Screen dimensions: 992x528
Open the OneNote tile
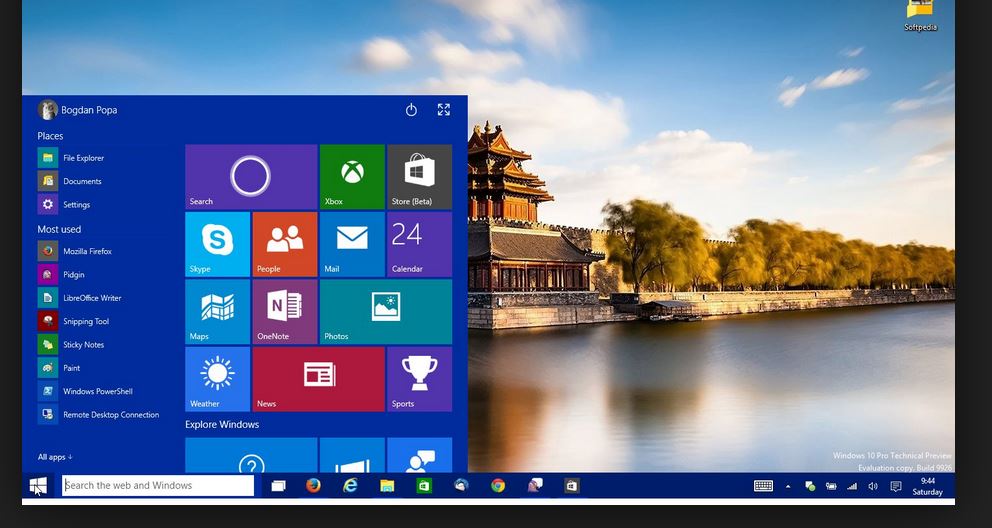click(285, 312)
